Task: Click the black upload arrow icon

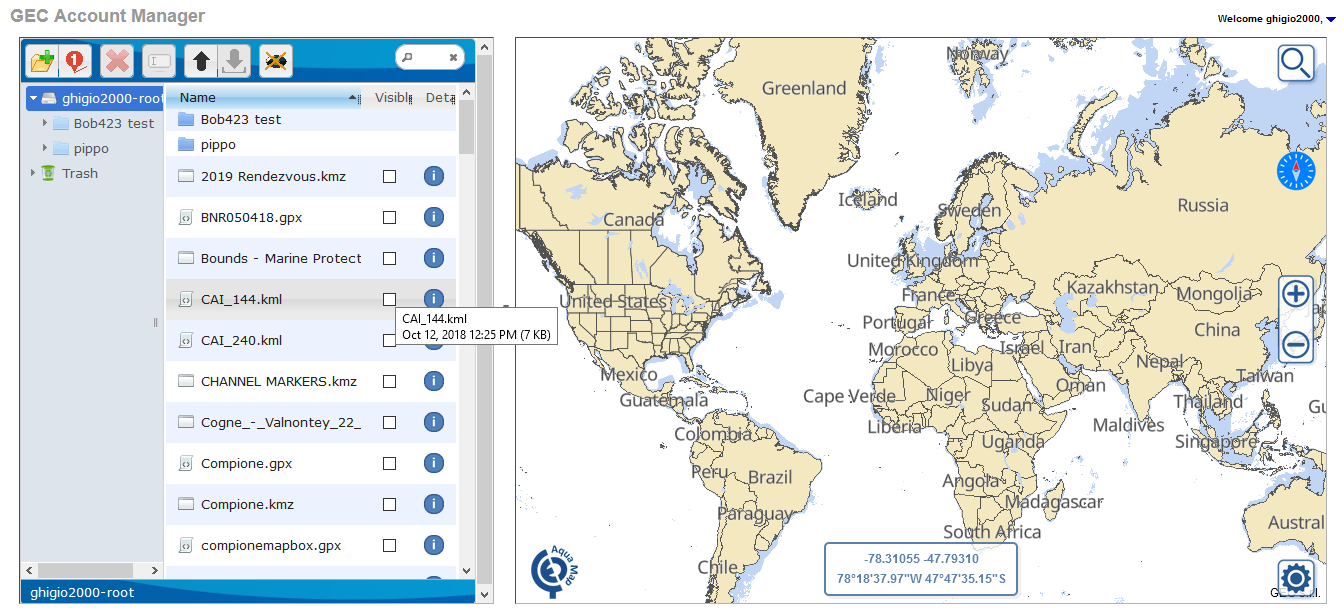Action: pos(200,61)
